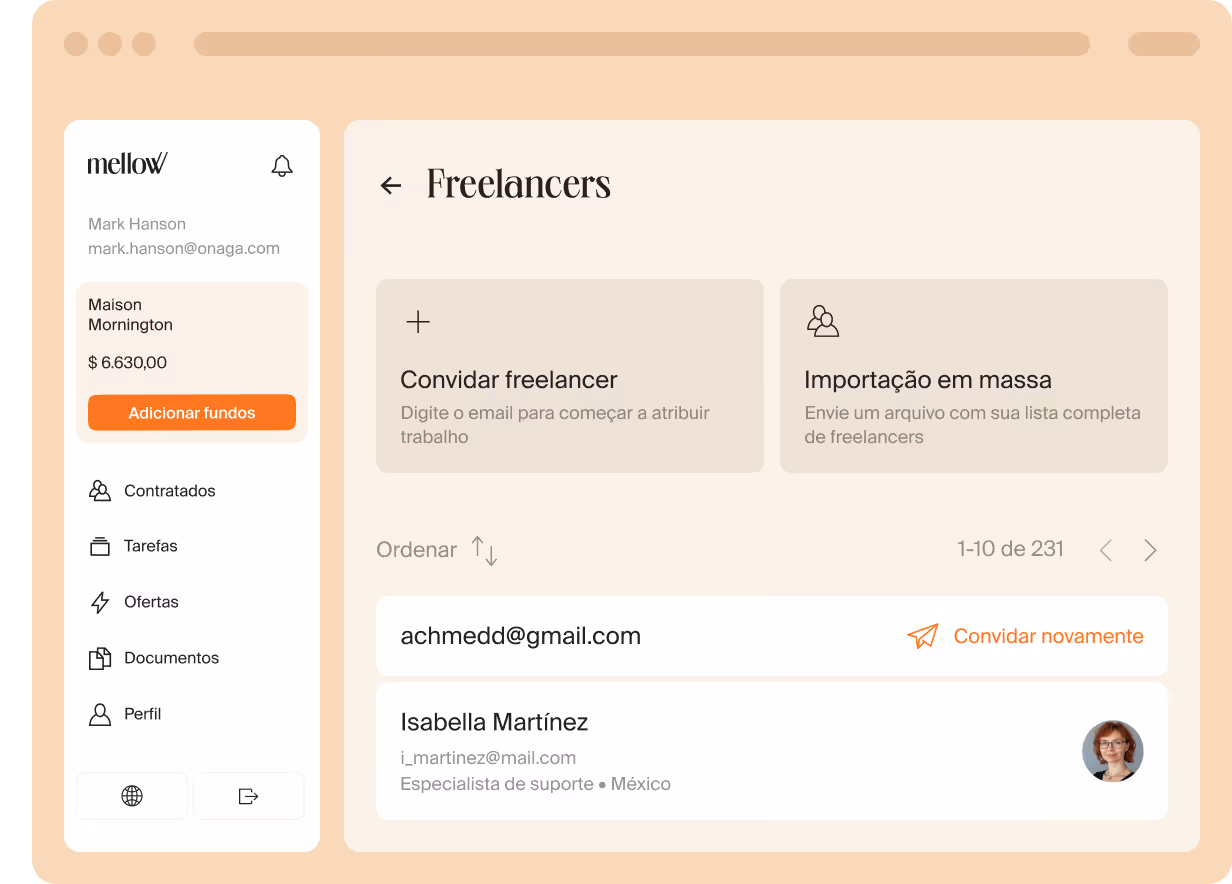Click the paper plane icon beside Convidar novamente

pos(923,636)
